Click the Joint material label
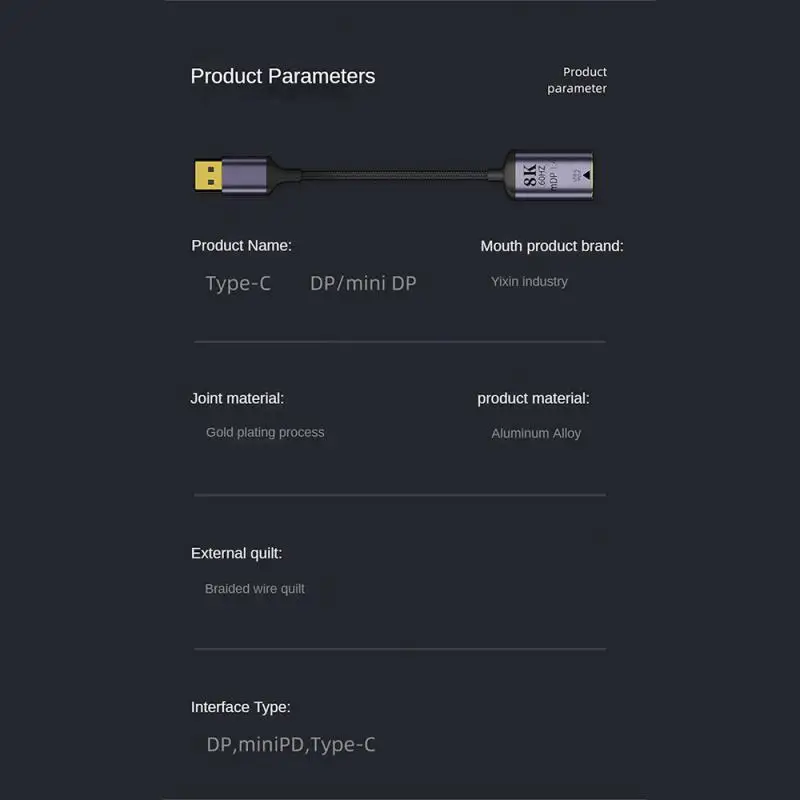Image resolution: width=800 pixels, height=800 pixels. [x=237, y=398]
